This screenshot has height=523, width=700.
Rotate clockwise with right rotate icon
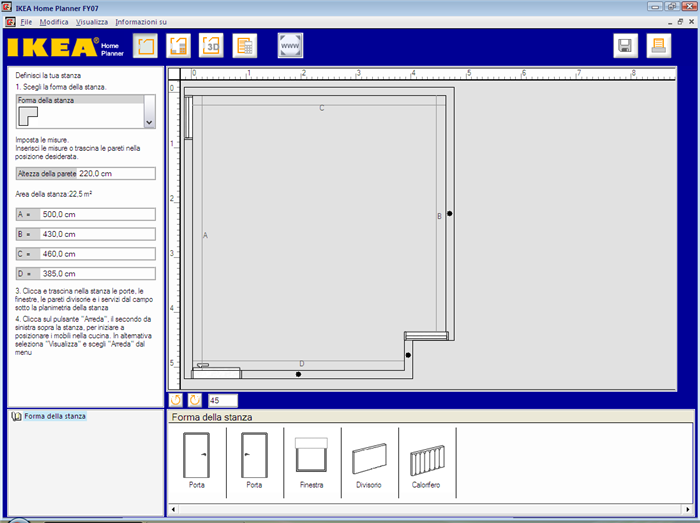coord(195,400)
